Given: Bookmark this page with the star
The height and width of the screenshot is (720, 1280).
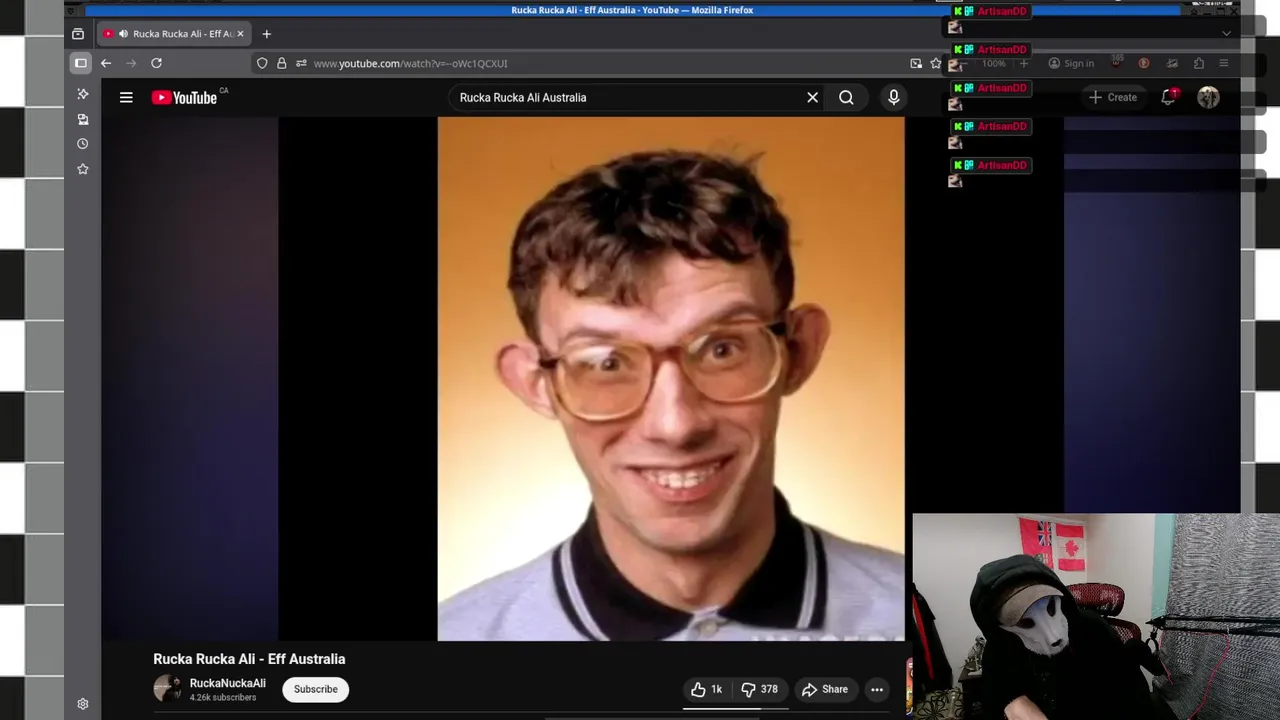Looking at the screenshot, I should pos(936,63).
